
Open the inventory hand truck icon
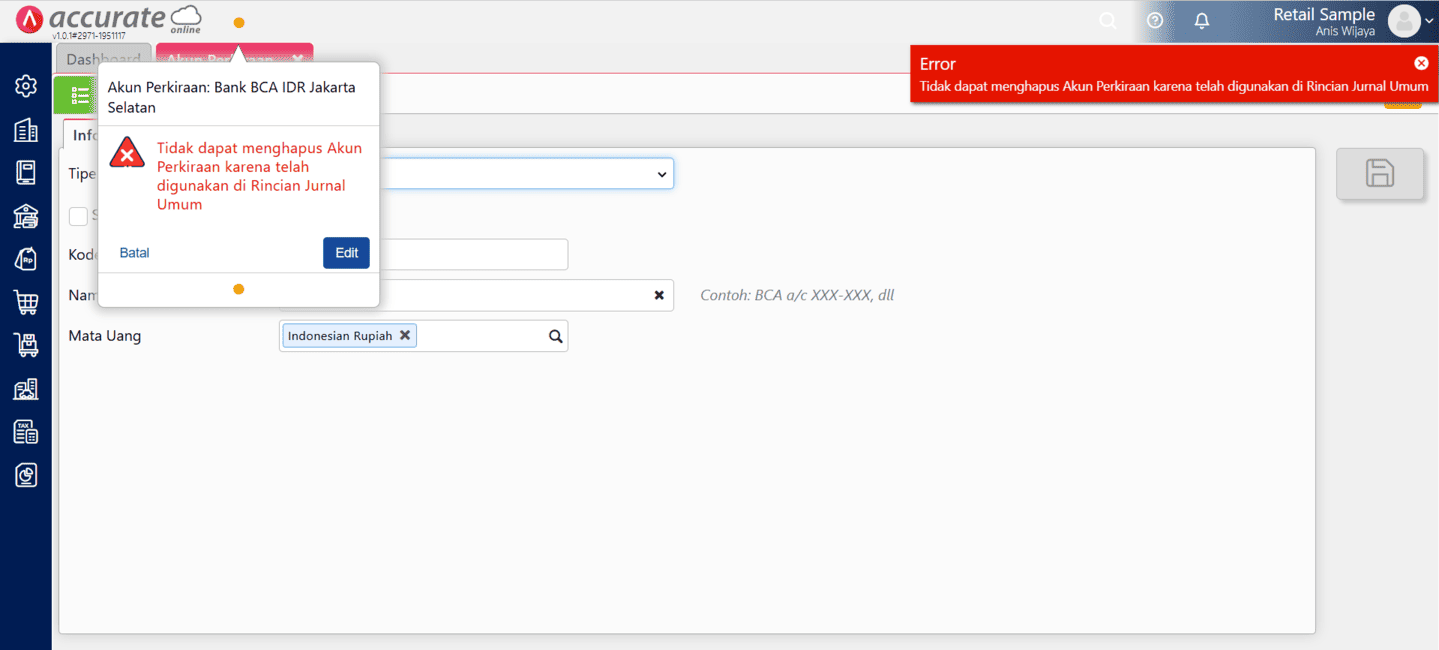[x=26, y=345]
